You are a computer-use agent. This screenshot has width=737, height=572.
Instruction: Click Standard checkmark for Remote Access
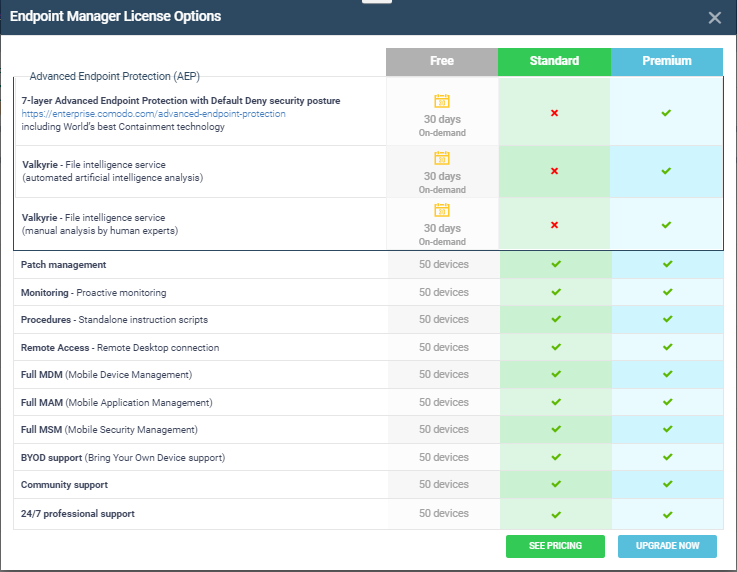[556, 347]
